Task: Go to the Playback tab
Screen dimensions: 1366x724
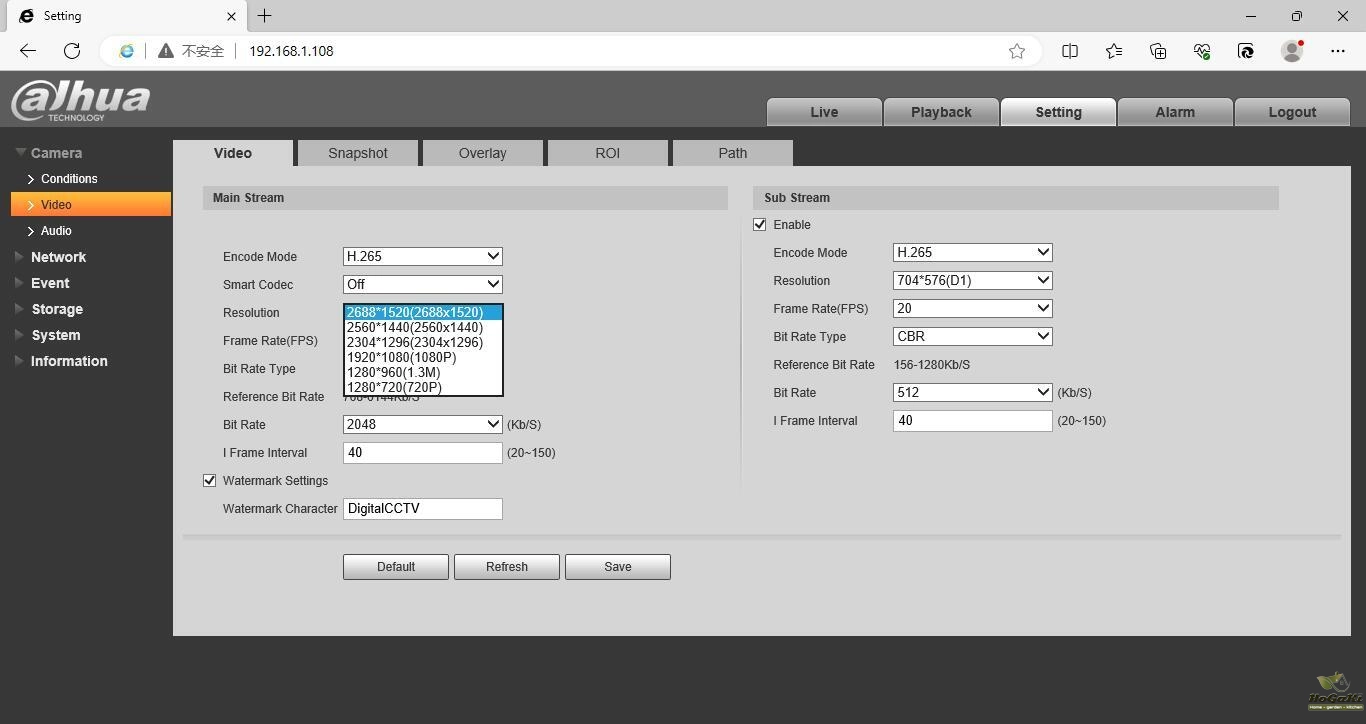Action: point(940,112)
